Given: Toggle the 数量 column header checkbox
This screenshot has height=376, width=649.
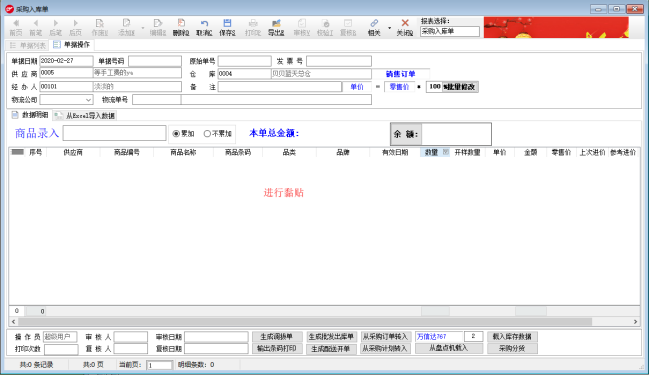Looking at the screenshot, I should pos(446,152).
